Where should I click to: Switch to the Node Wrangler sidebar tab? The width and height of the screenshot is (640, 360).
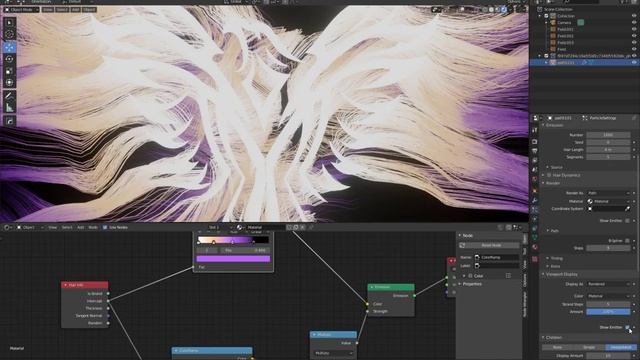pyautogui.click(x=525, y=304)
